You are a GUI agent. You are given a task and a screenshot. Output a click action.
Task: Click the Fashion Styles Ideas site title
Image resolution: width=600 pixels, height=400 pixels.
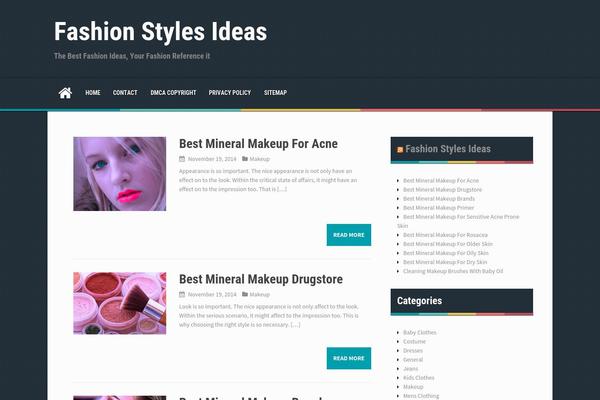pyautogui.click(x=160, y=31)
